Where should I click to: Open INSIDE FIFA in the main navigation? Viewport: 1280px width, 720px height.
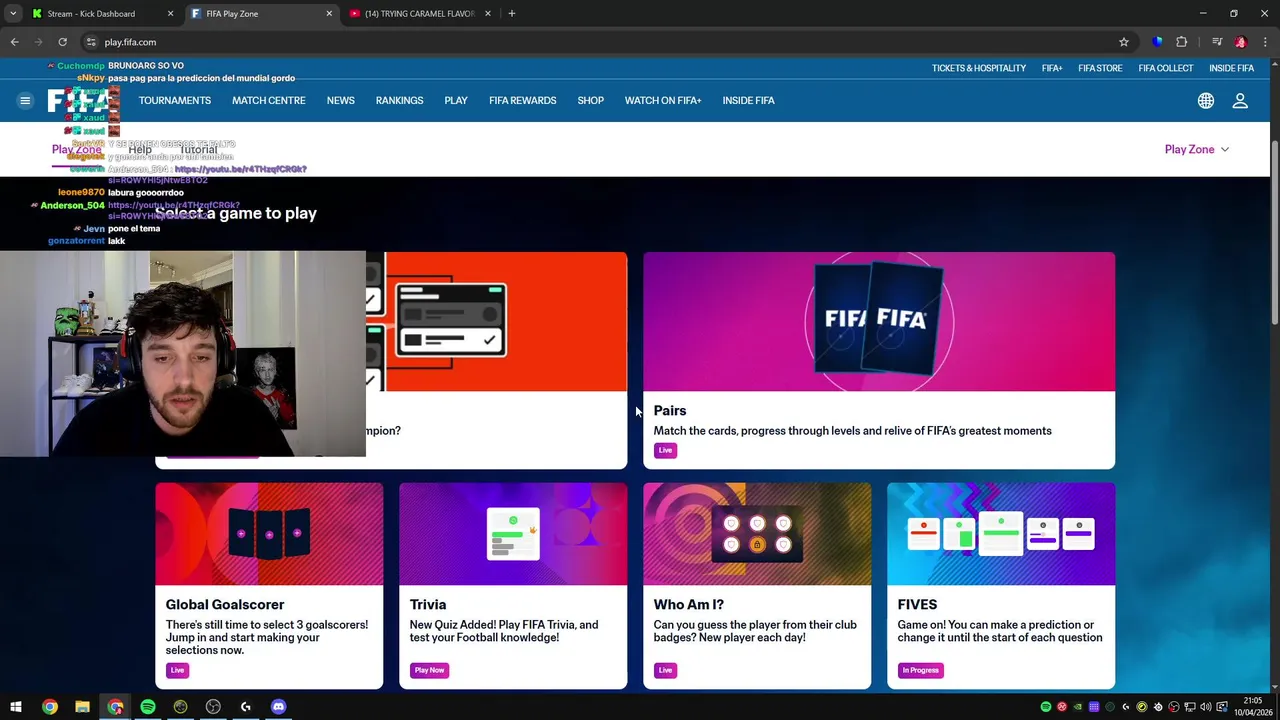click(749, 101)
